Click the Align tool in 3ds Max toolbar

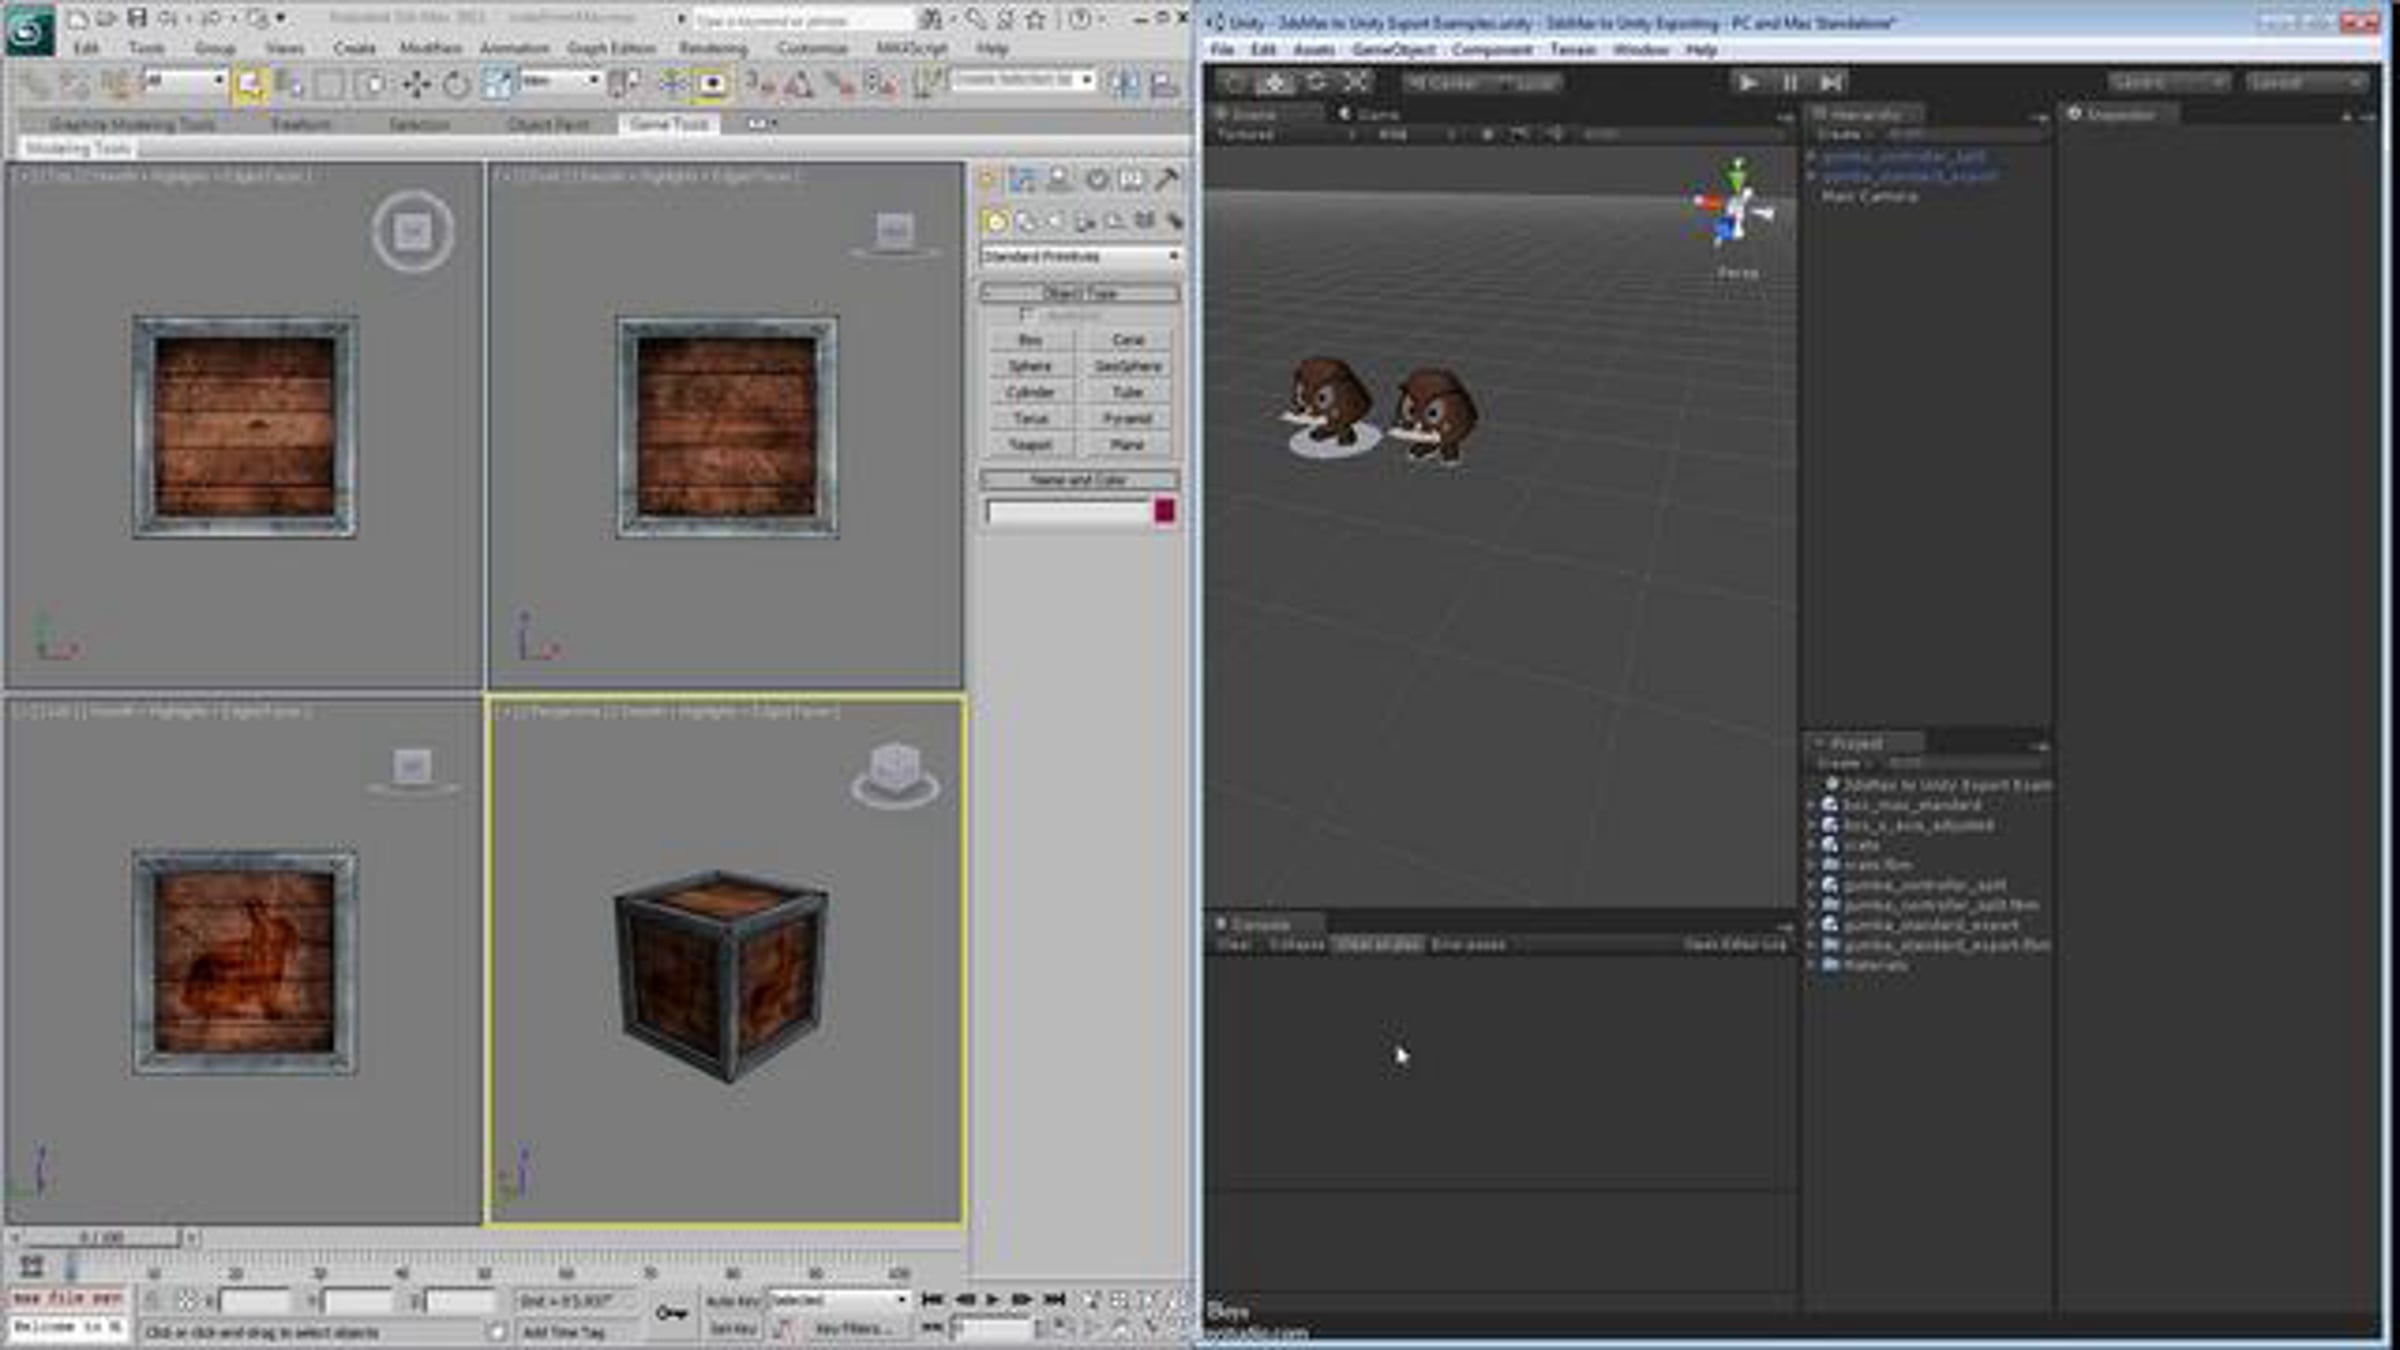pos(1165,84)
